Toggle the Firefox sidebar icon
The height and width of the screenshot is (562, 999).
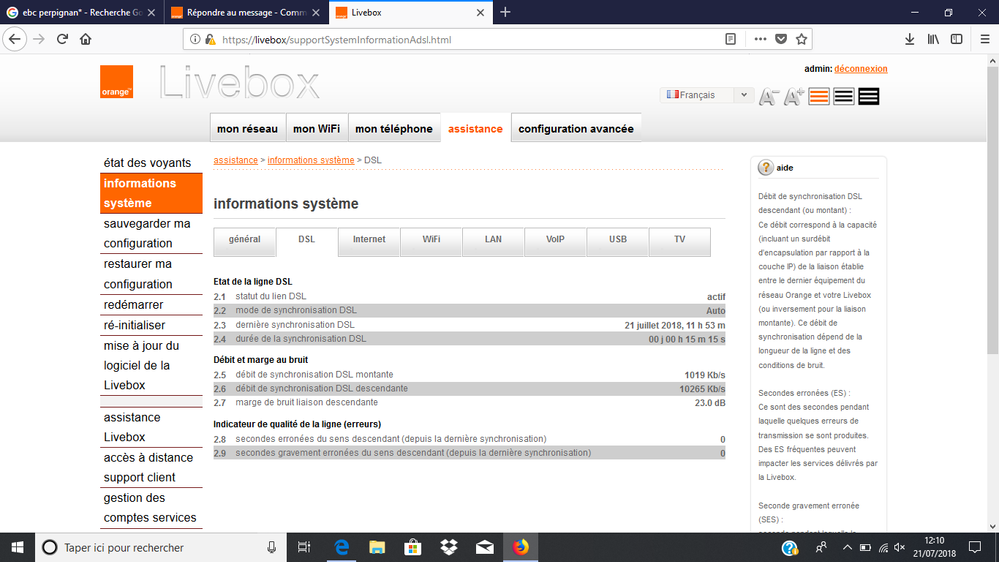point(956,40)
